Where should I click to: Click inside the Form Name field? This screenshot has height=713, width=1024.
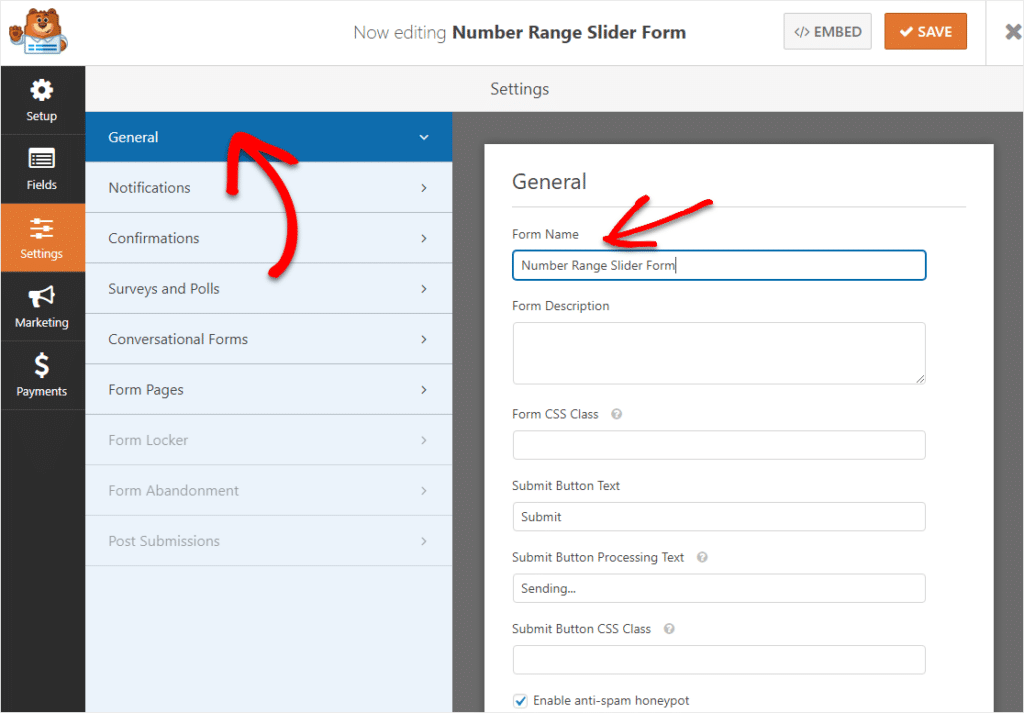pos(718,265)
